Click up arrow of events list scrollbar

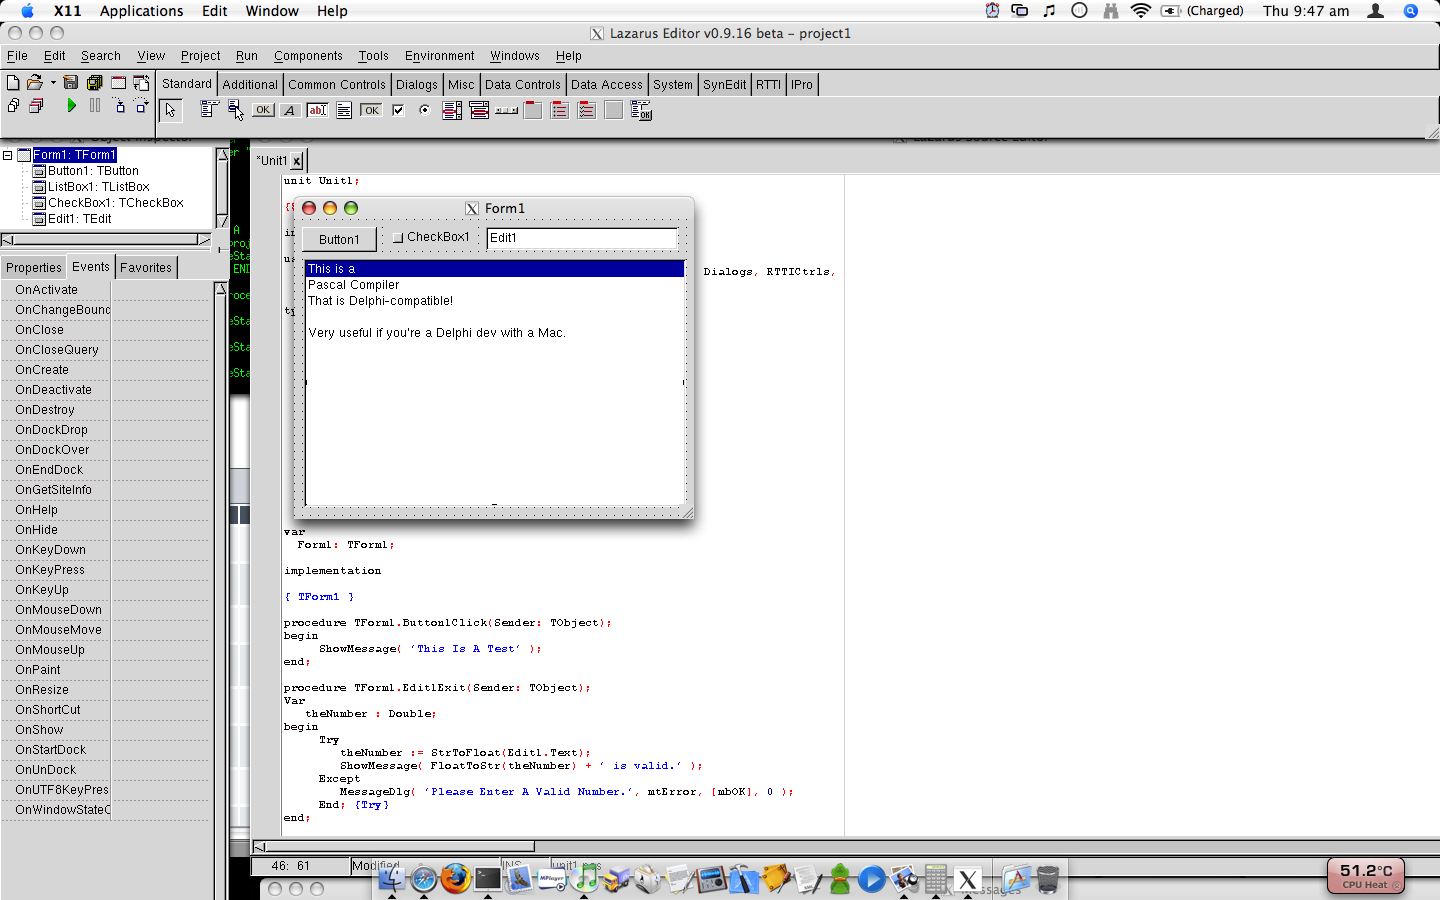point(221,289)
